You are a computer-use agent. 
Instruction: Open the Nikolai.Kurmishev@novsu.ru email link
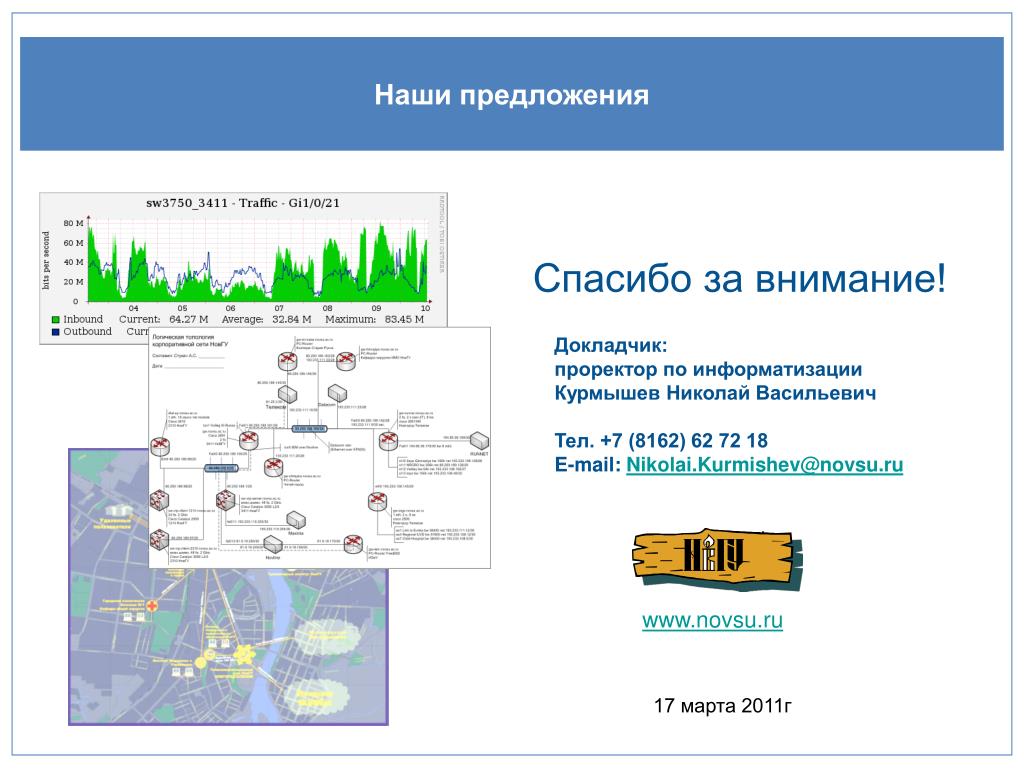click(x=764, y=464)
